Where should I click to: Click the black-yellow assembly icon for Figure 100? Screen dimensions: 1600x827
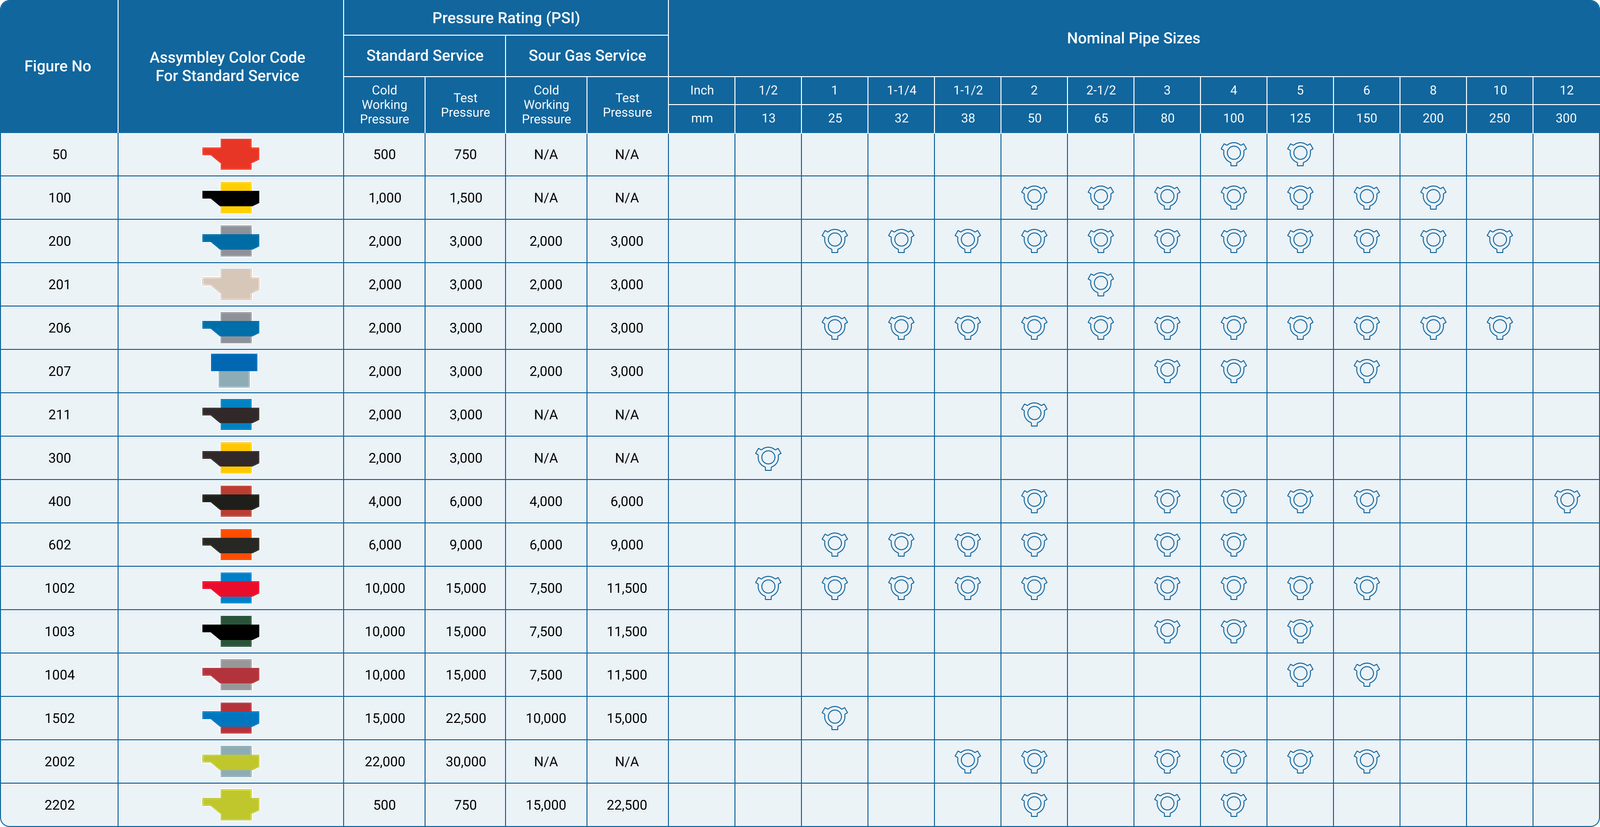231,198
